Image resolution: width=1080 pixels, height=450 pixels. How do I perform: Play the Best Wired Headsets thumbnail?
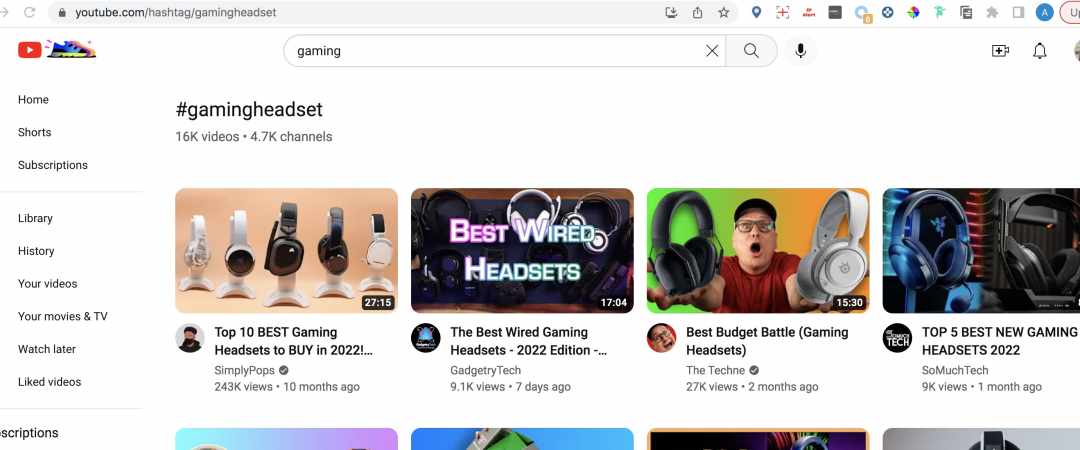tap(522, 250)
